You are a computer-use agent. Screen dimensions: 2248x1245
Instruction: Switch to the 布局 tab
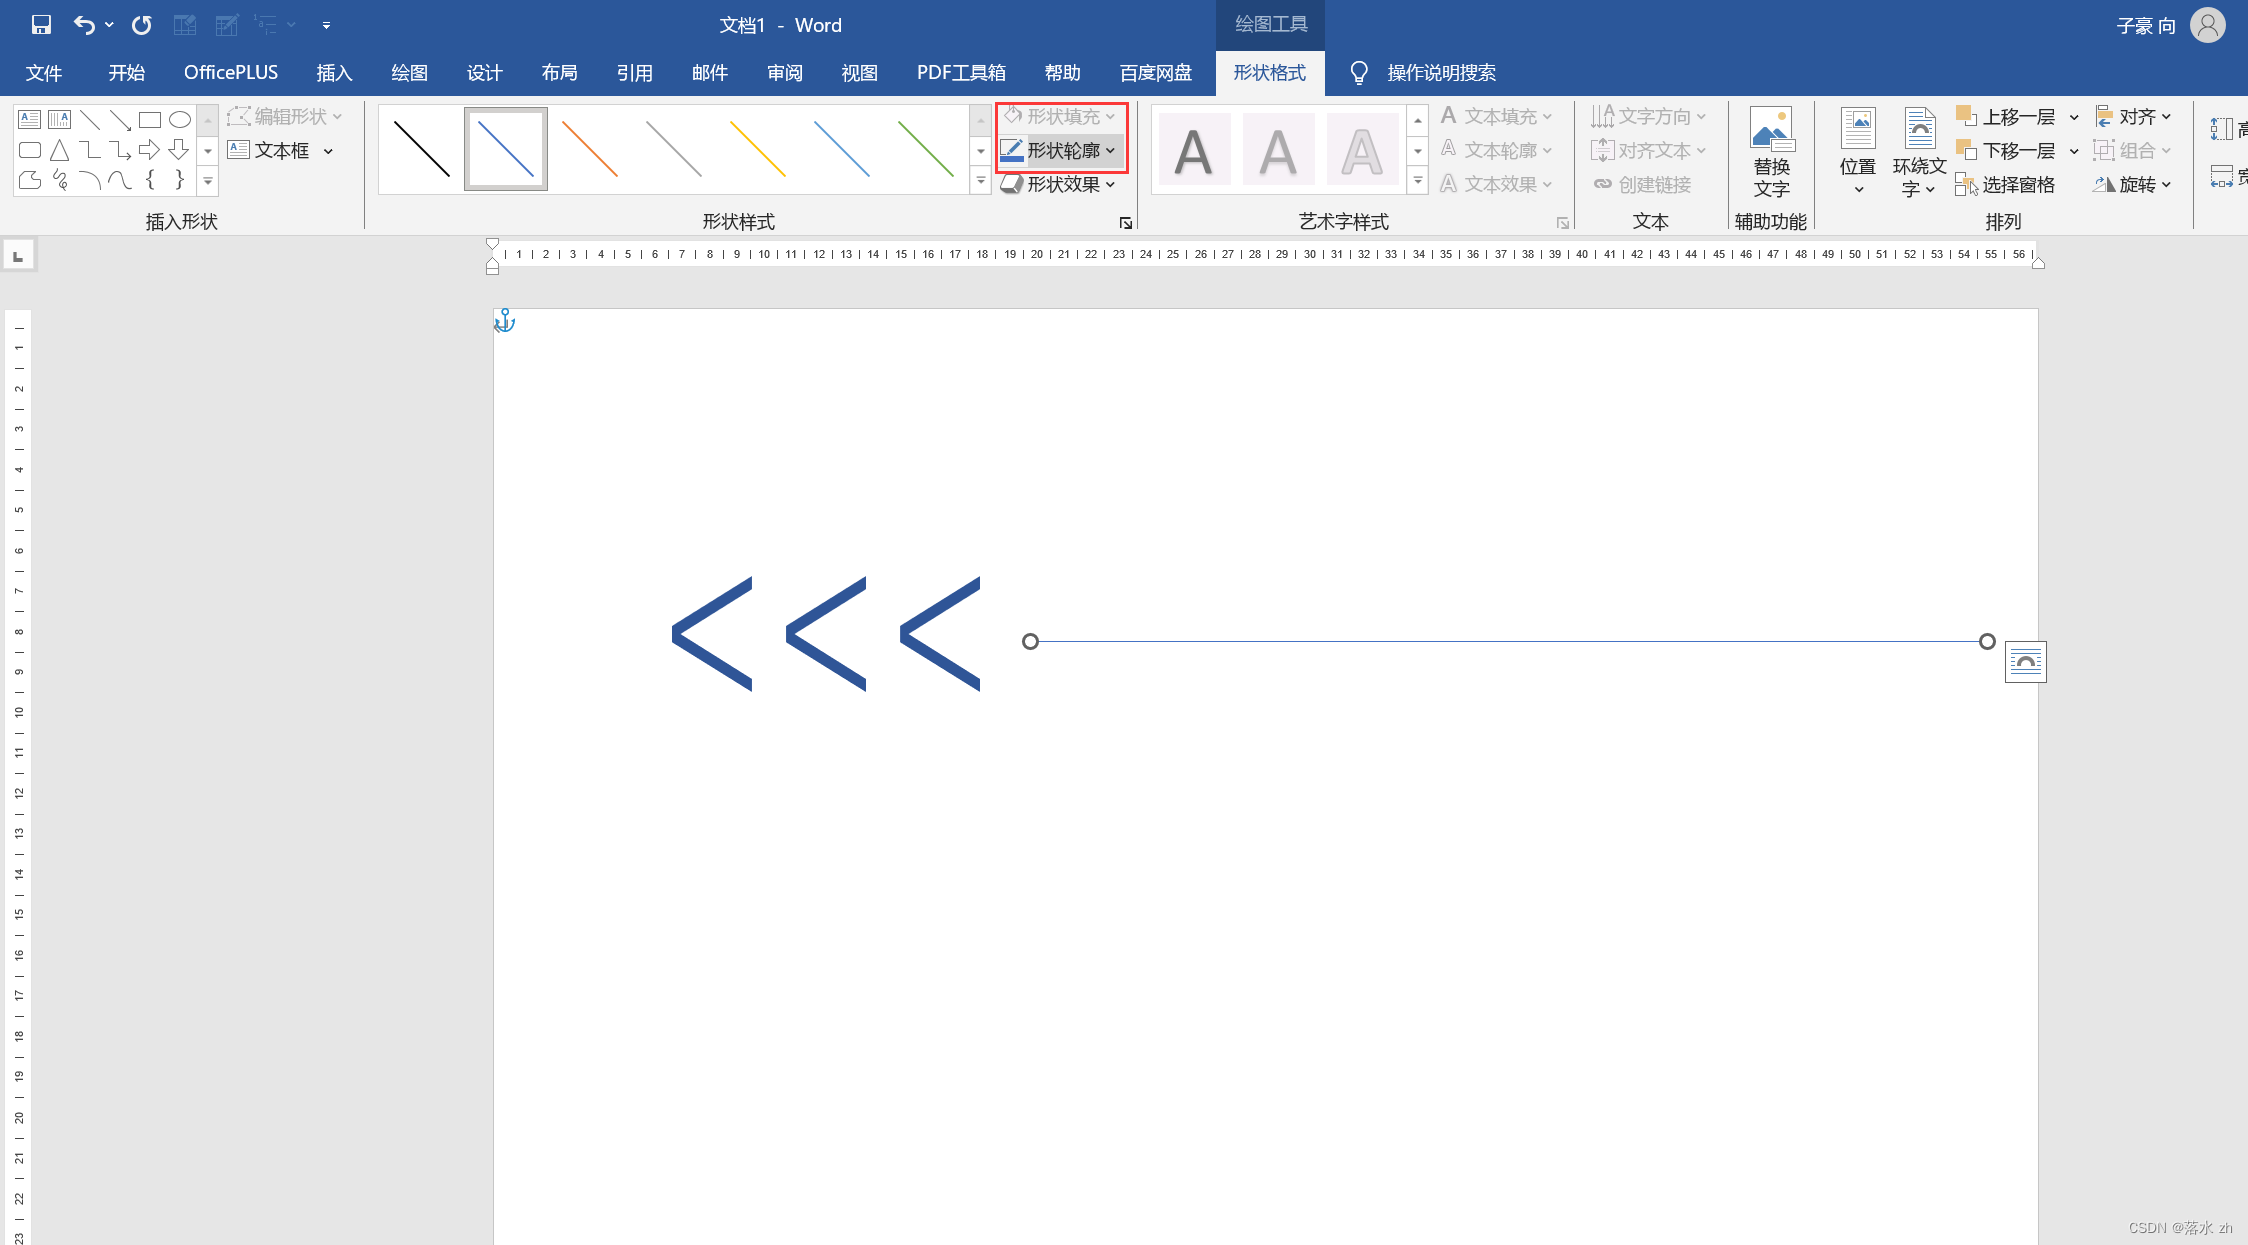tap(559, 73)
